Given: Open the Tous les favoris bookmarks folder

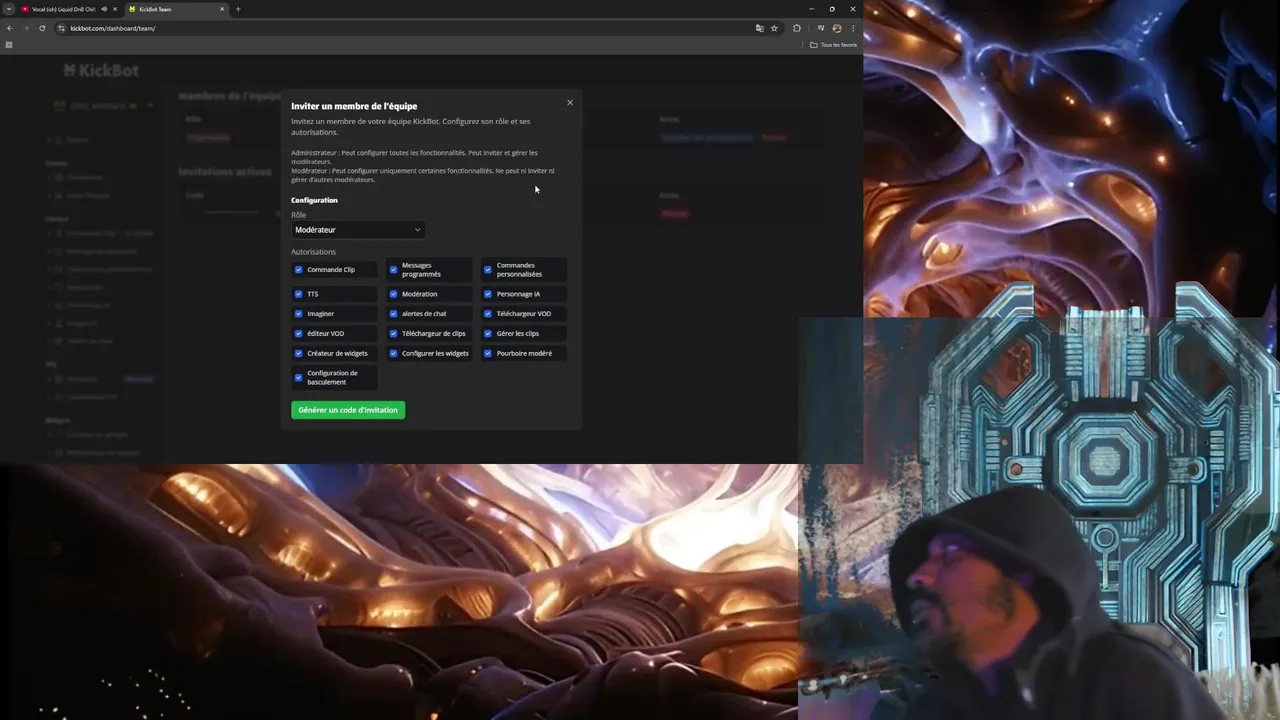Looking at the screenshot, I should click(834, 45).
